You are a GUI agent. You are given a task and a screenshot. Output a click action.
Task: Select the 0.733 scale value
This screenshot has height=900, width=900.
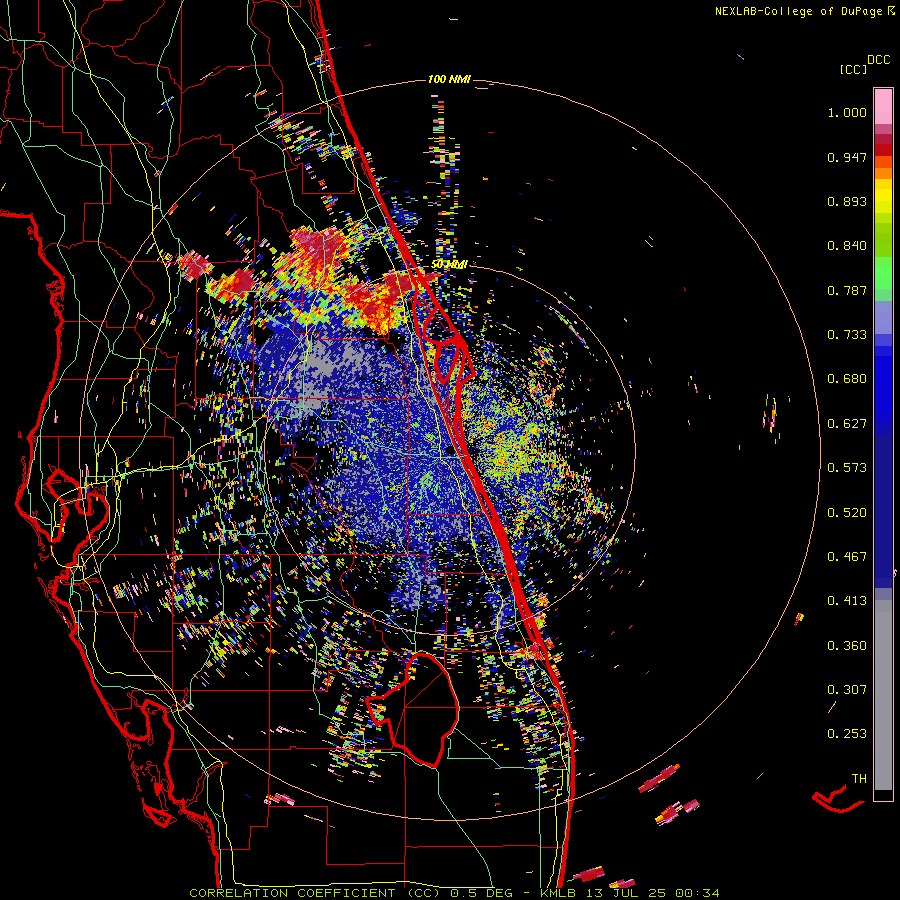847,335
